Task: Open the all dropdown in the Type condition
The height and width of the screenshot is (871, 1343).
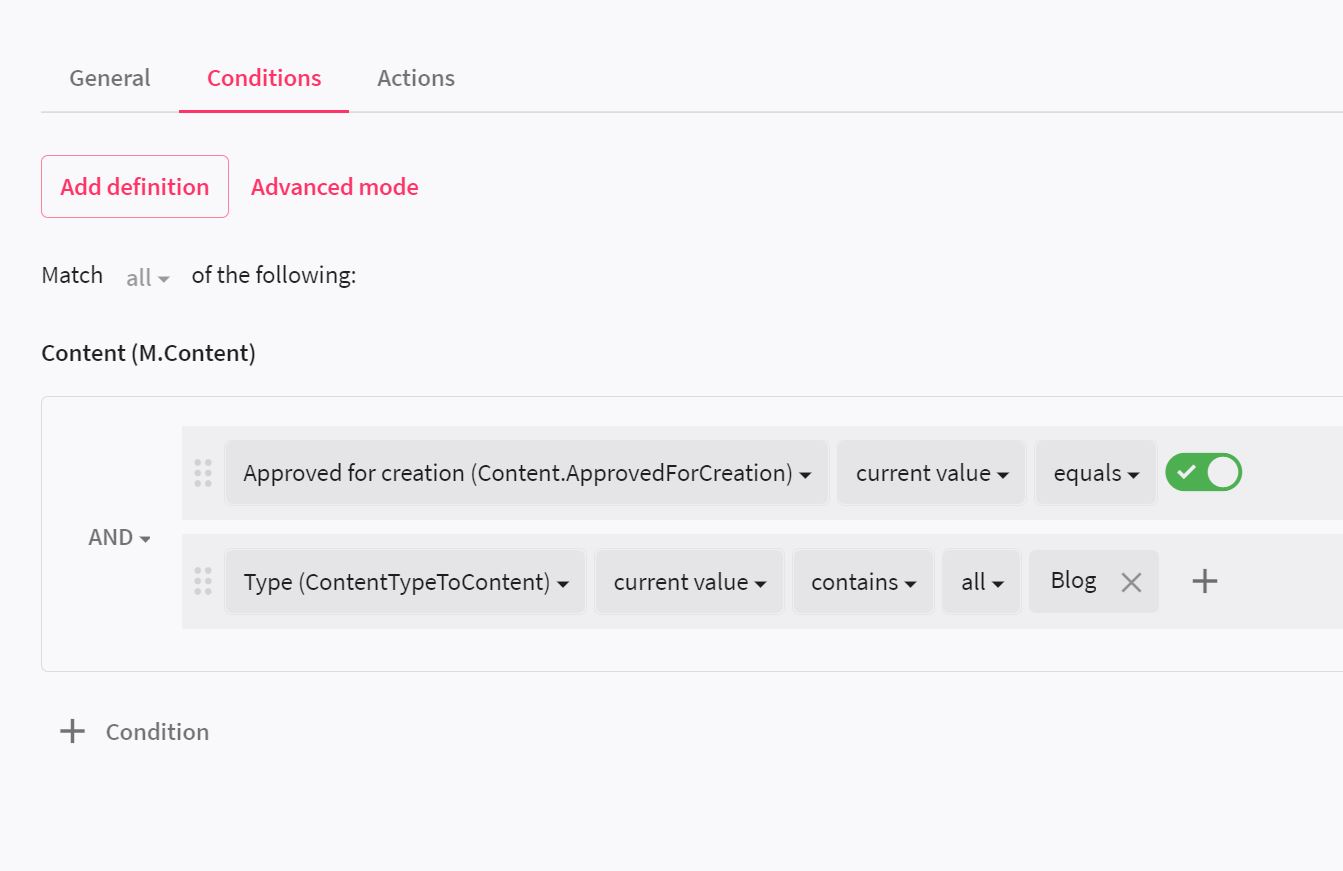Action: [980, 581]
